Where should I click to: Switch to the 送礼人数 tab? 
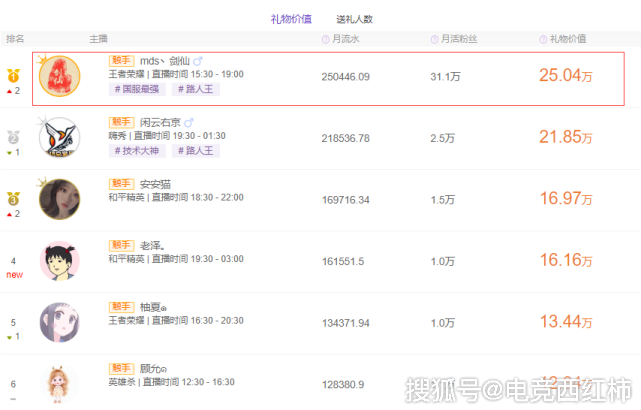click(x=354, y=19)
